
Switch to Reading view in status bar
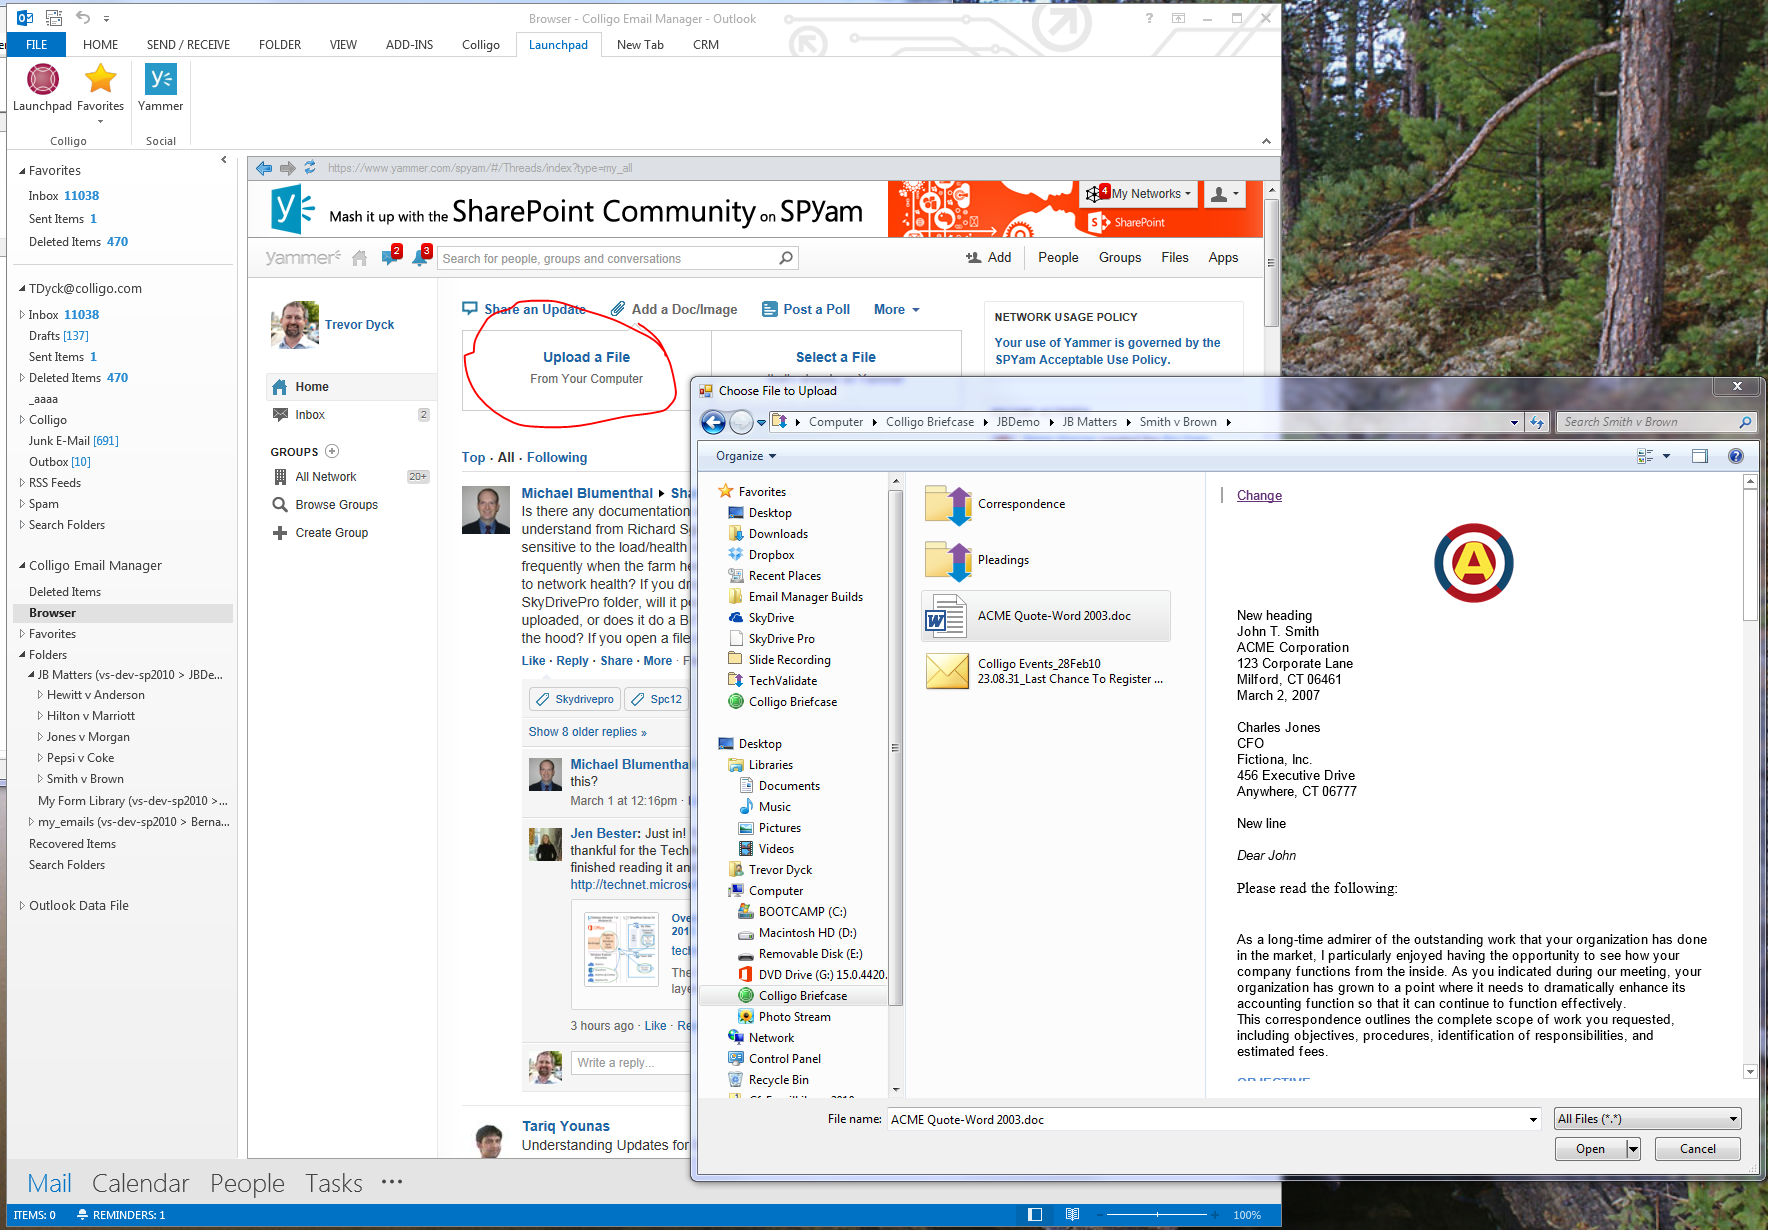pos(1072,1215)
